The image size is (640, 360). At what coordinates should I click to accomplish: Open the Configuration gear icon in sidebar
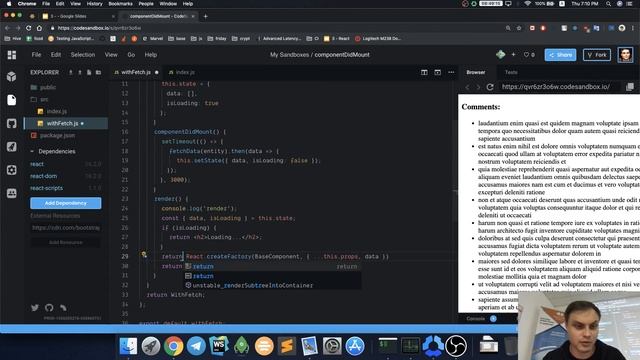coord(11,170)
